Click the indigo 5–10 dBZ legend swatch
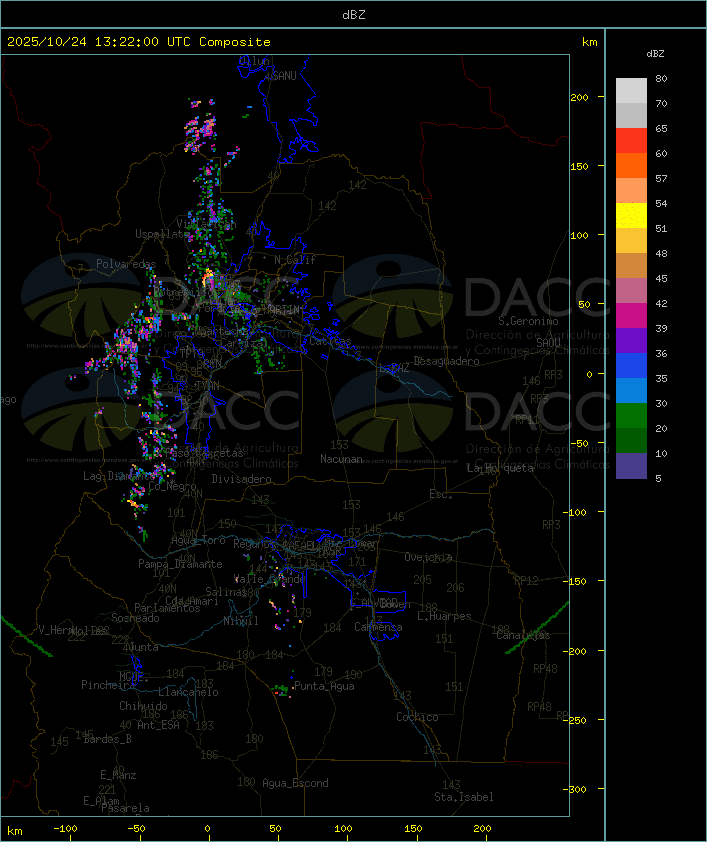Screen dimensions: 707x842 click(x=631, y=466)
